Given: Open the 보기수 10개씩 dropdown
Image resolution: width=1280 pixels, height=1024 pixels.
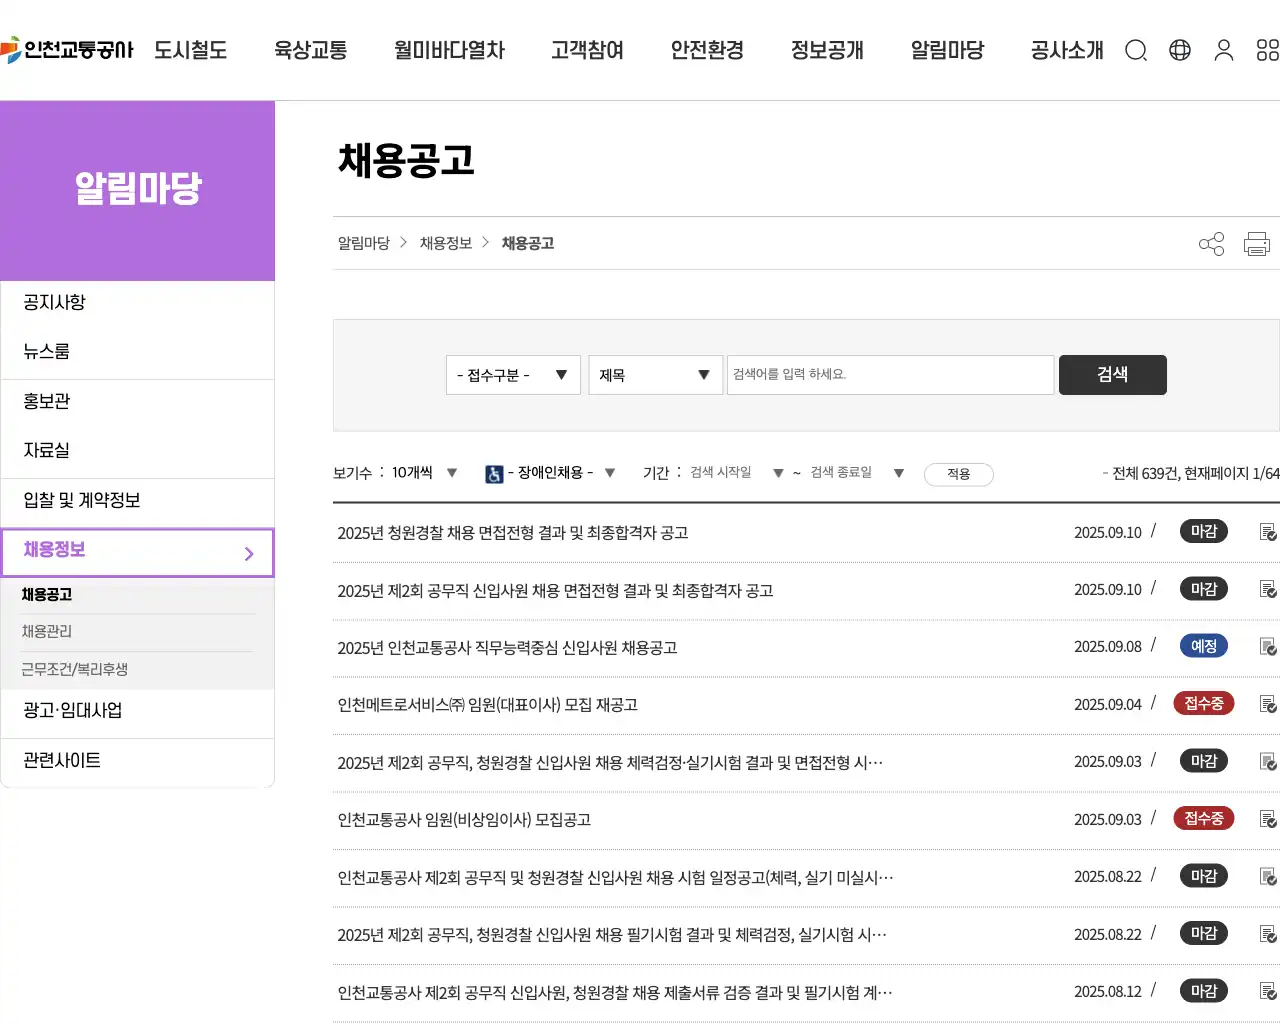Looking at the screenshot, I should click(x=425, y=473).
